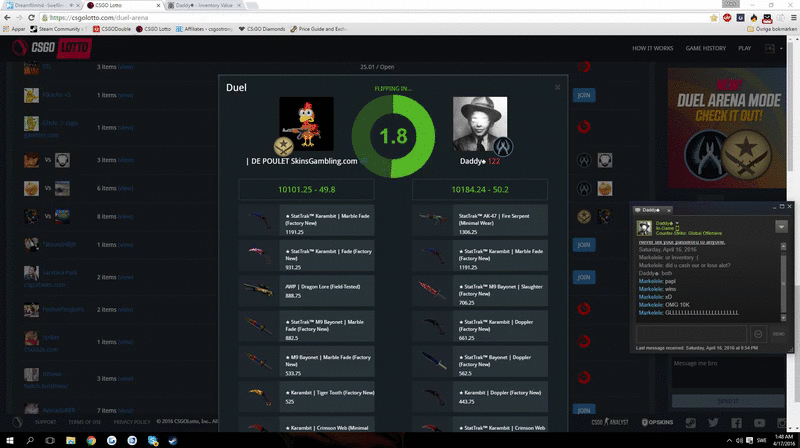Open HOW IT WORKS in site navigation
Screen dimensions: 800x448
(x=653, y=48)
